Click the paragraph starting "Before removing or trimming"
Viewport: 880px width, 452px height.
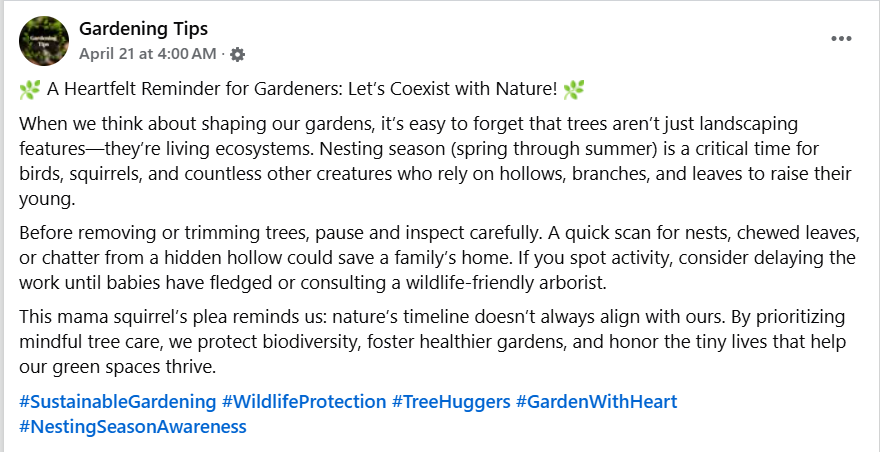439,257
